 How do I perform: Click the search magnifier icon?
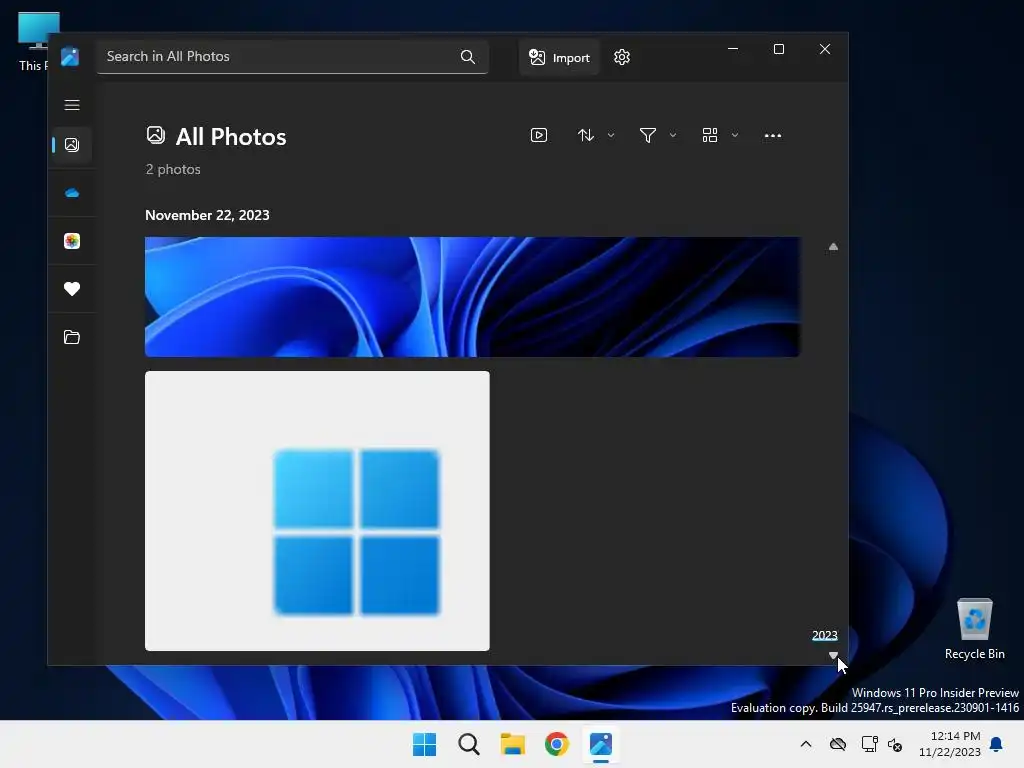pos(468,57)
